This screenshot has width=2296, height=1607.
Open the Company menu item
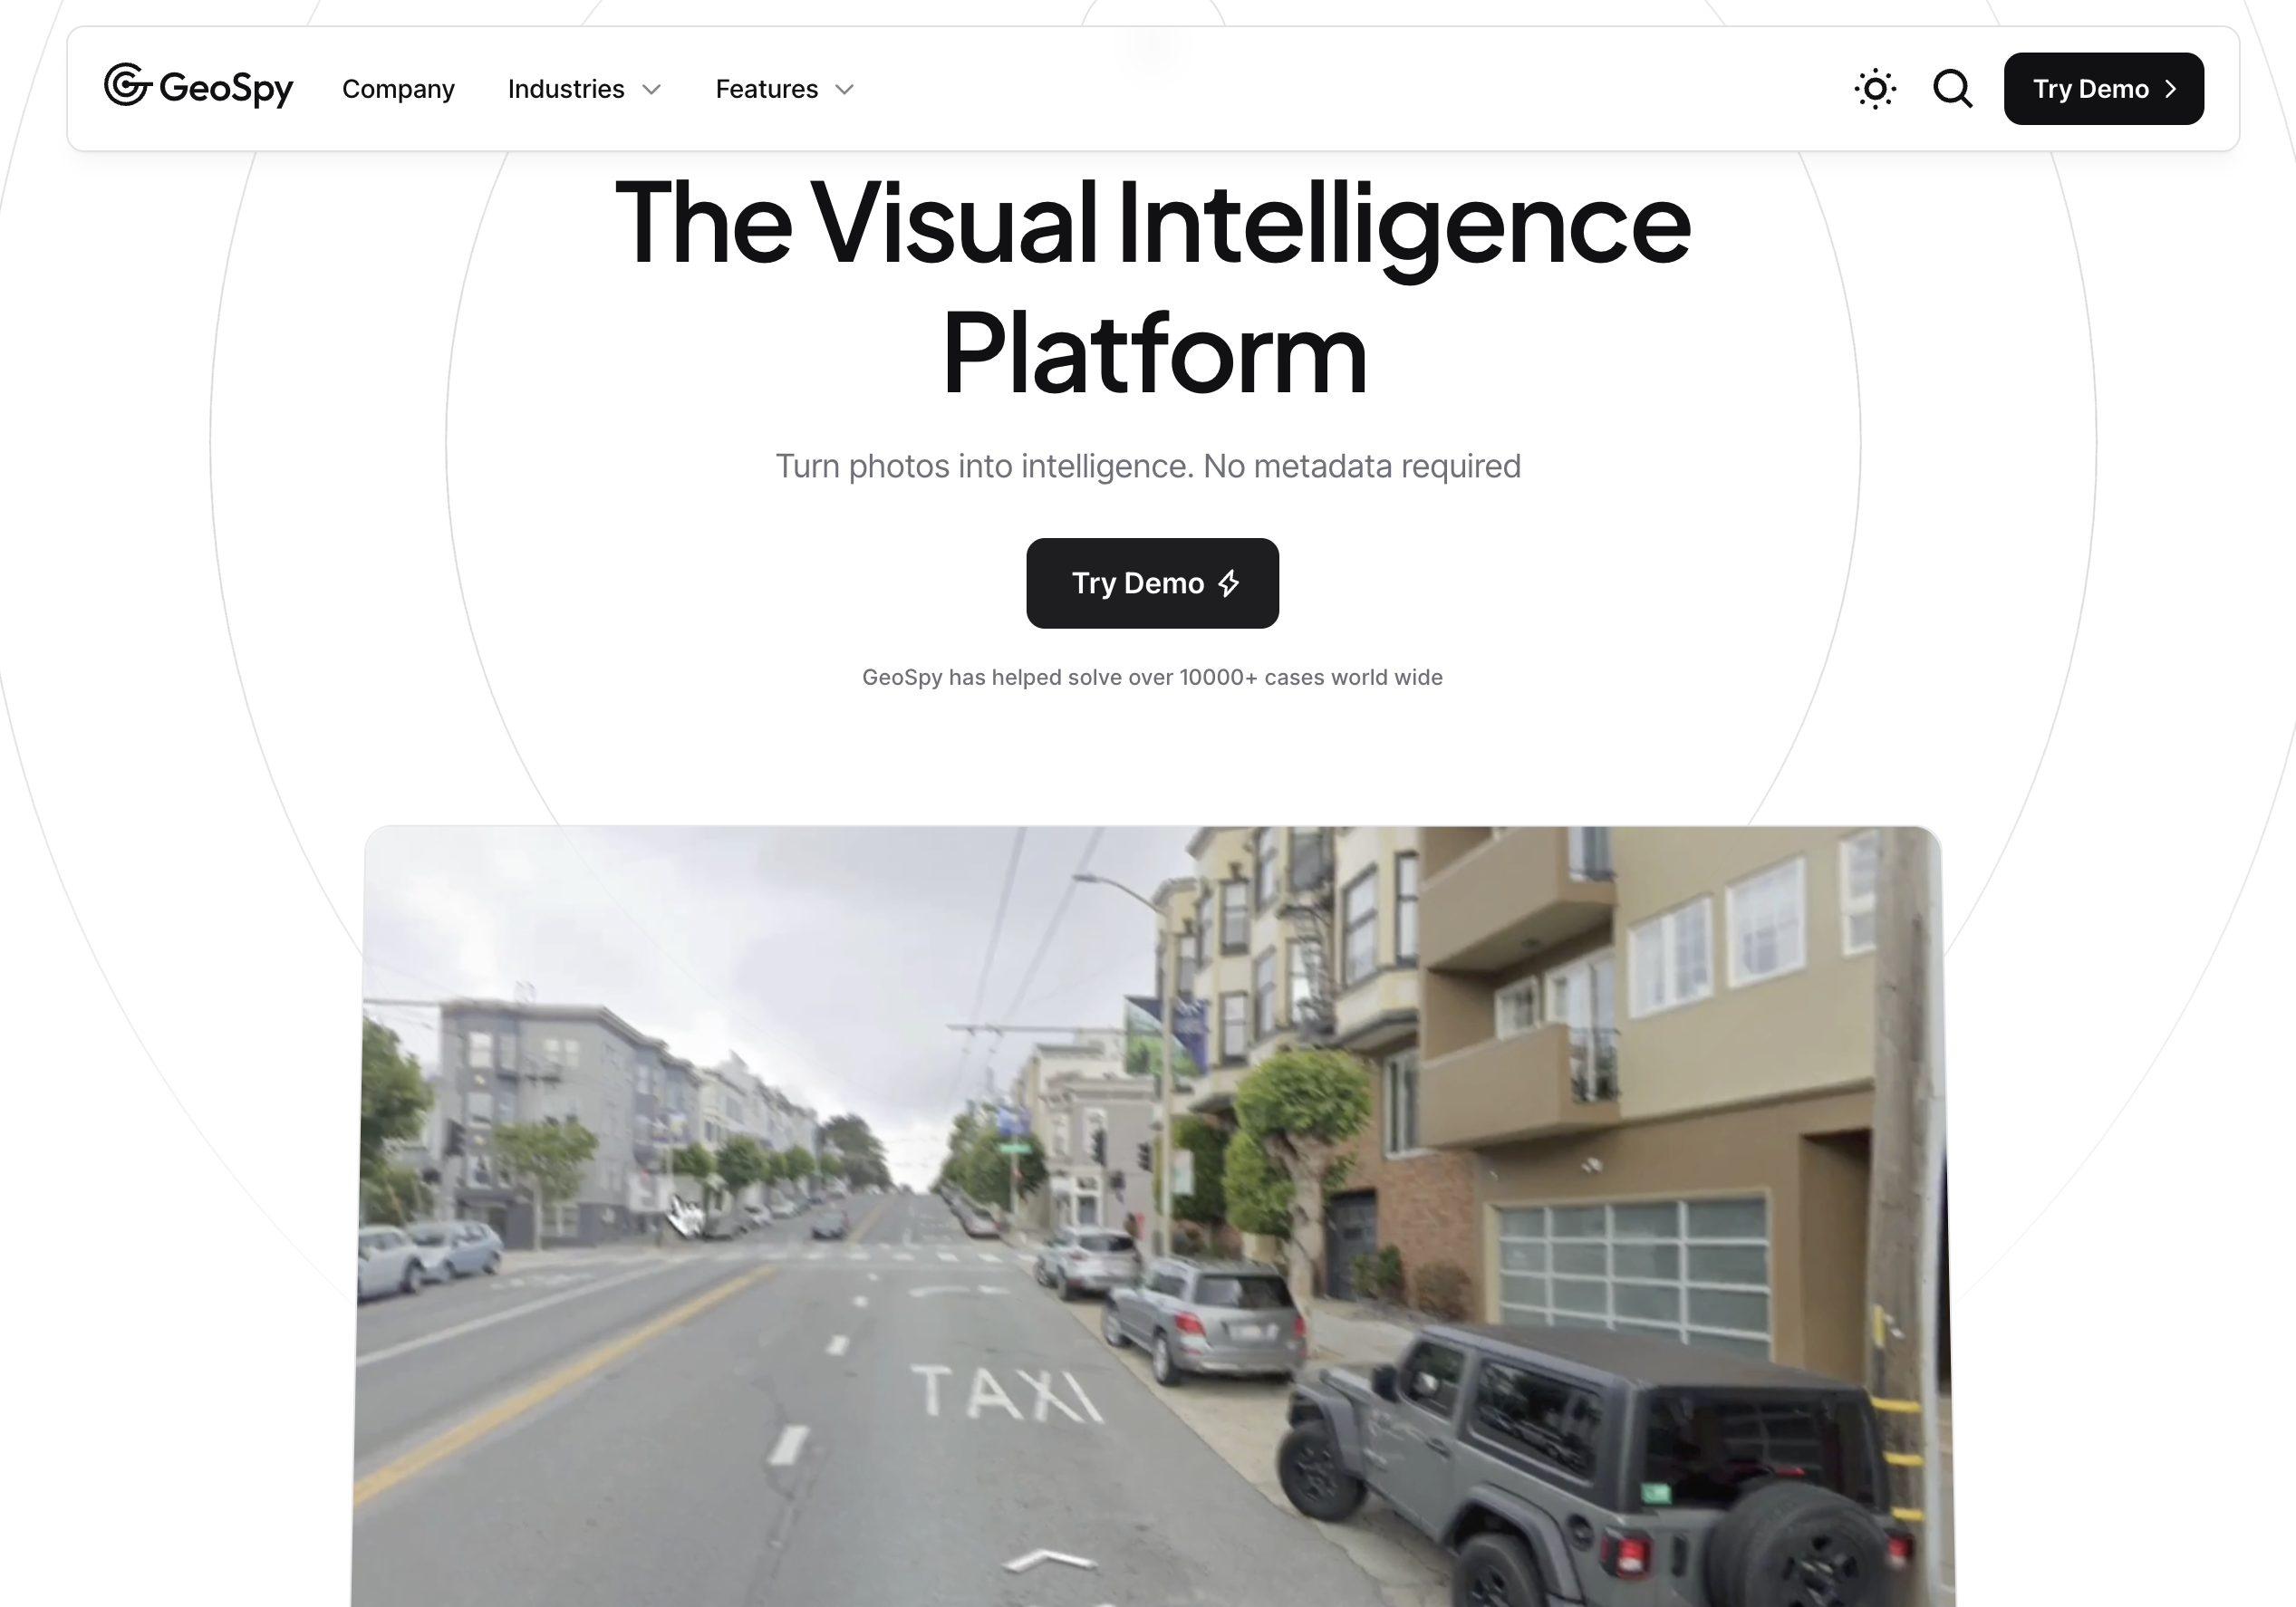[x=398, y=89]
